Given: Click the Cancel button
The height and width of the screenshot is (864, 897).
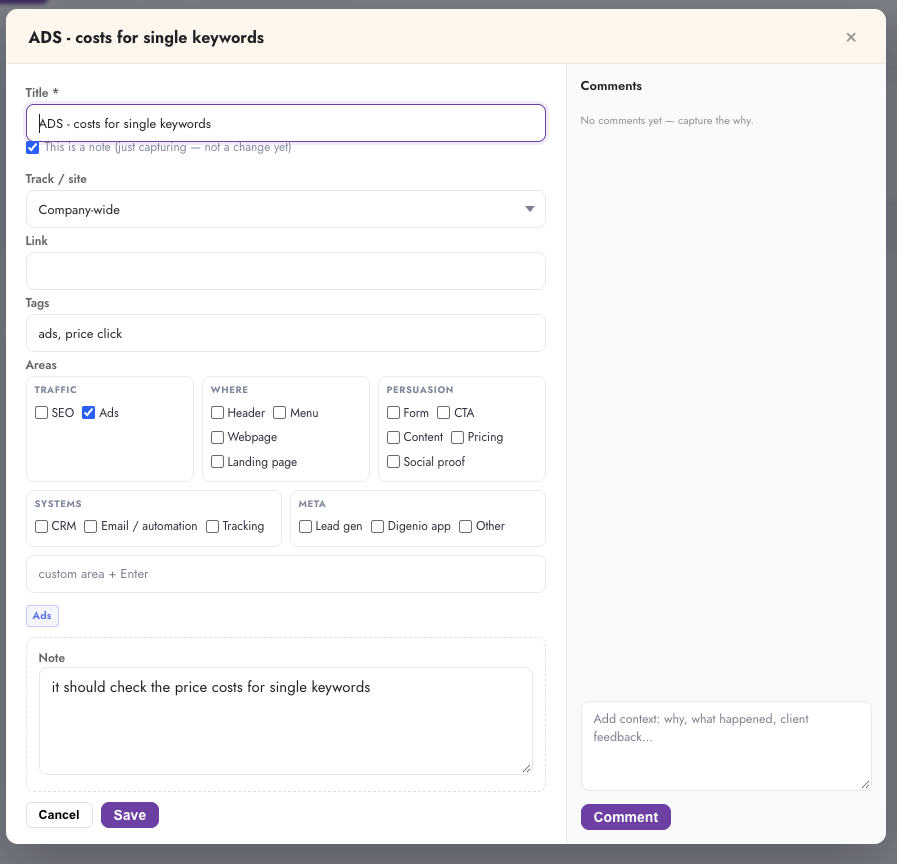Looking at the screenshot, I should tap(59, 815).
